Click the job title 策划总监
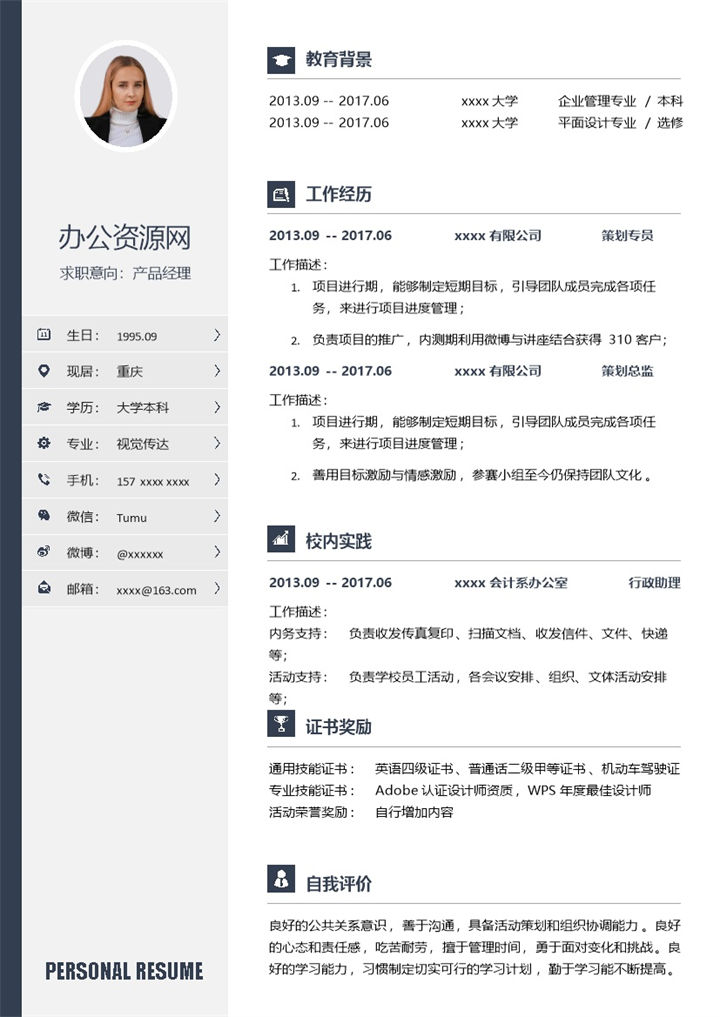This screenshot has width=720, height=1017. (627, 371)
